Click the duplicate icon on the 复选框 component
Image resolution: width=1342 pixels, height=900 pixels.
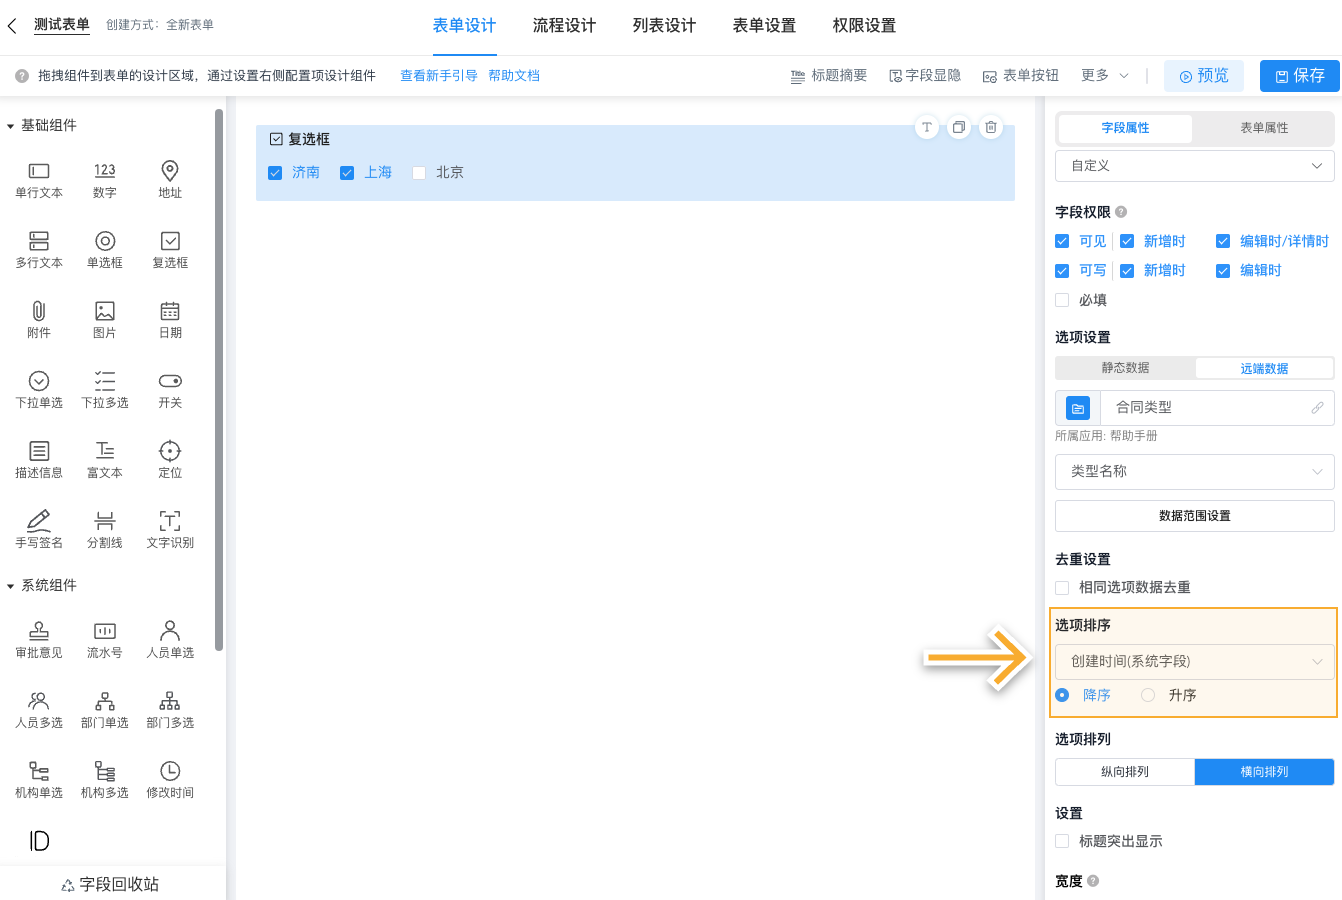958,127
